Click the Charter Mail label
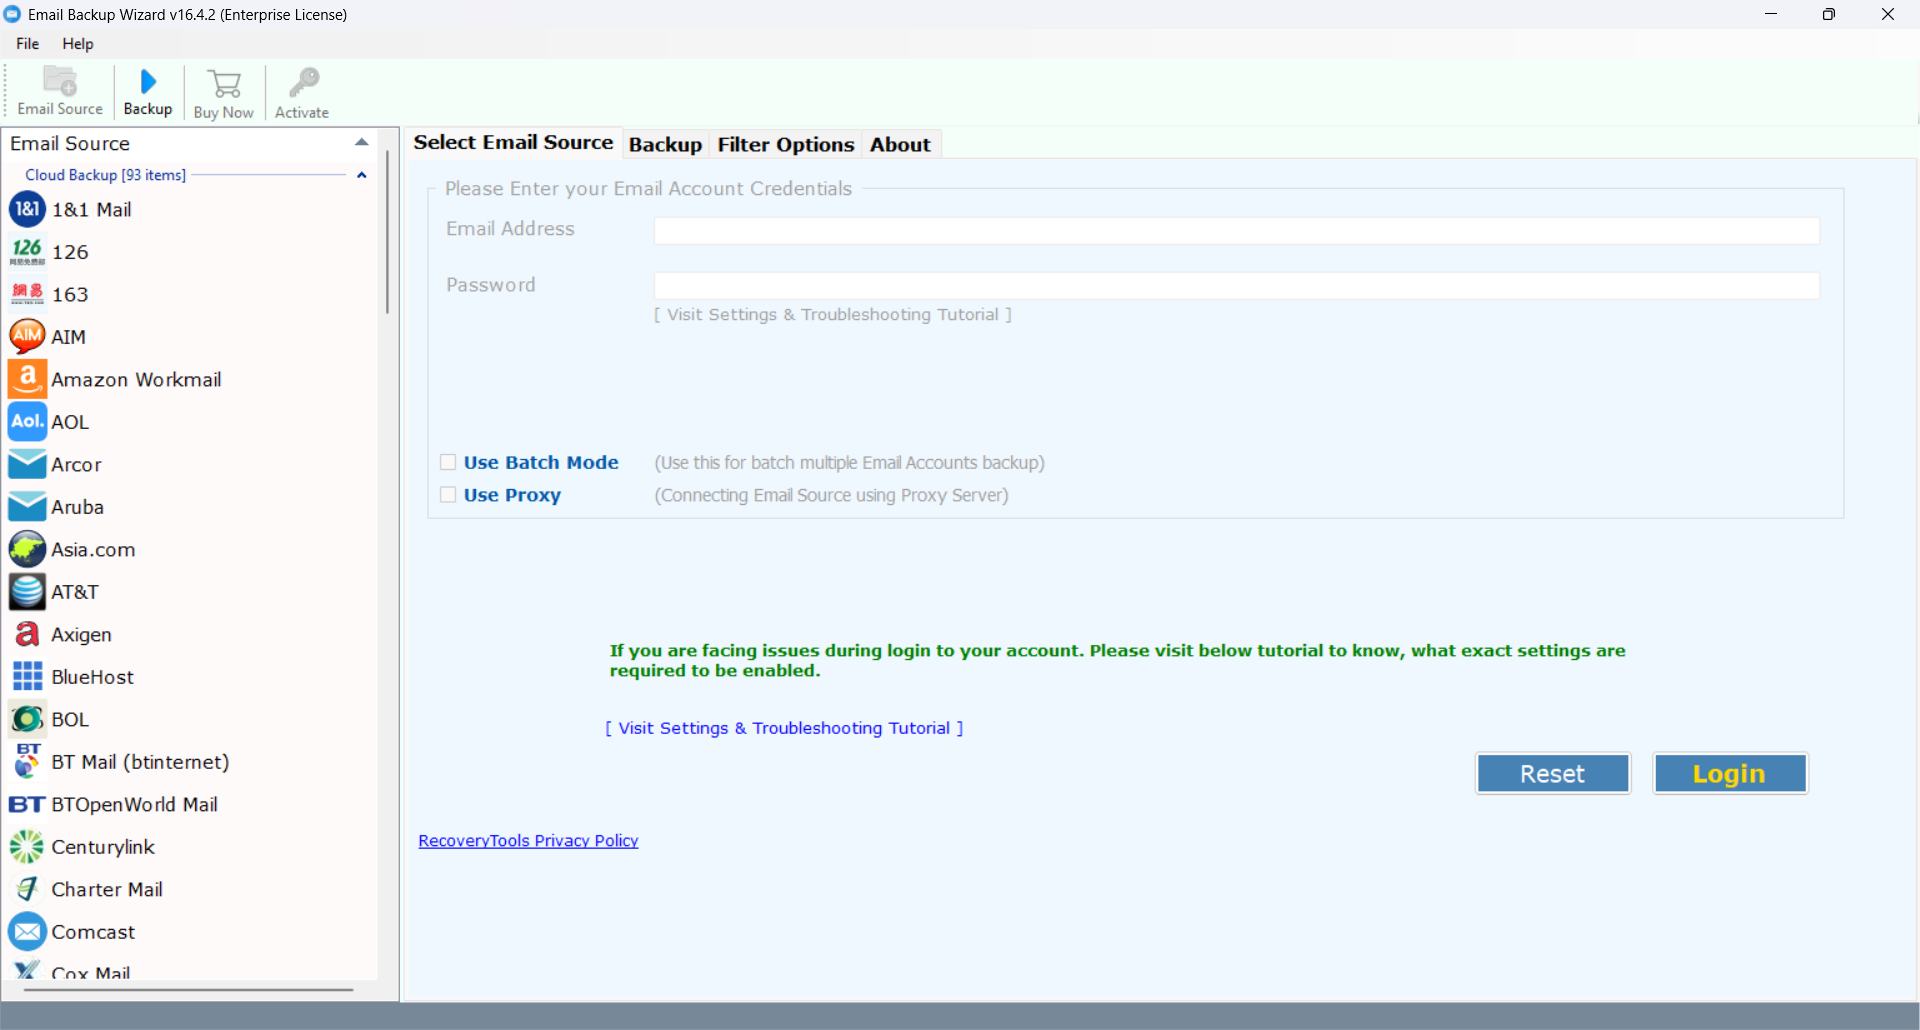The width and height of the screenshot is (1920, 1030). click(x=107, y=889)
